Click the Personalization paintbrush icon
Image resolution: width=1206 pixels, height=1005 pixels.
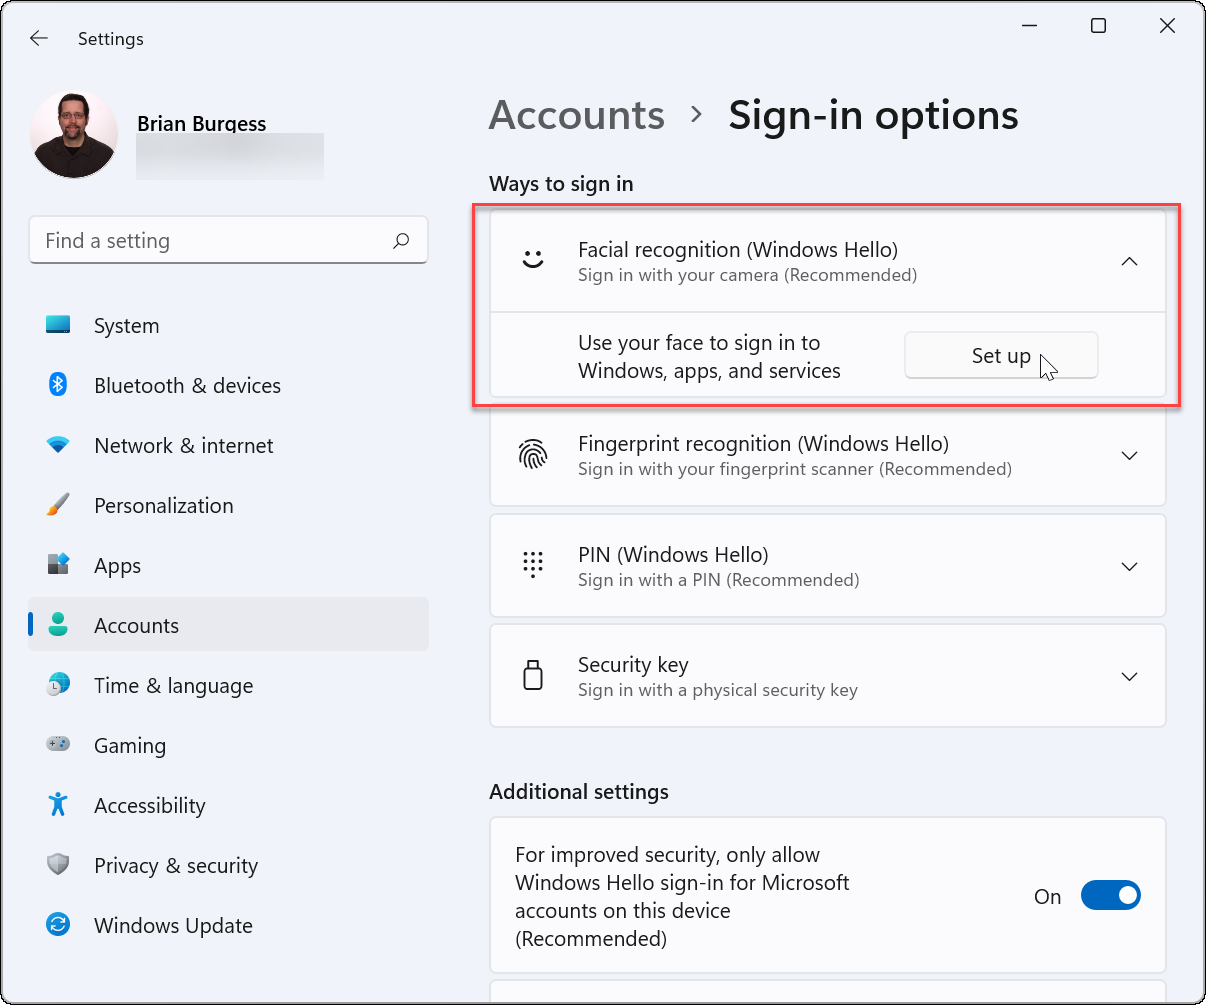click(x=58, y=505)
